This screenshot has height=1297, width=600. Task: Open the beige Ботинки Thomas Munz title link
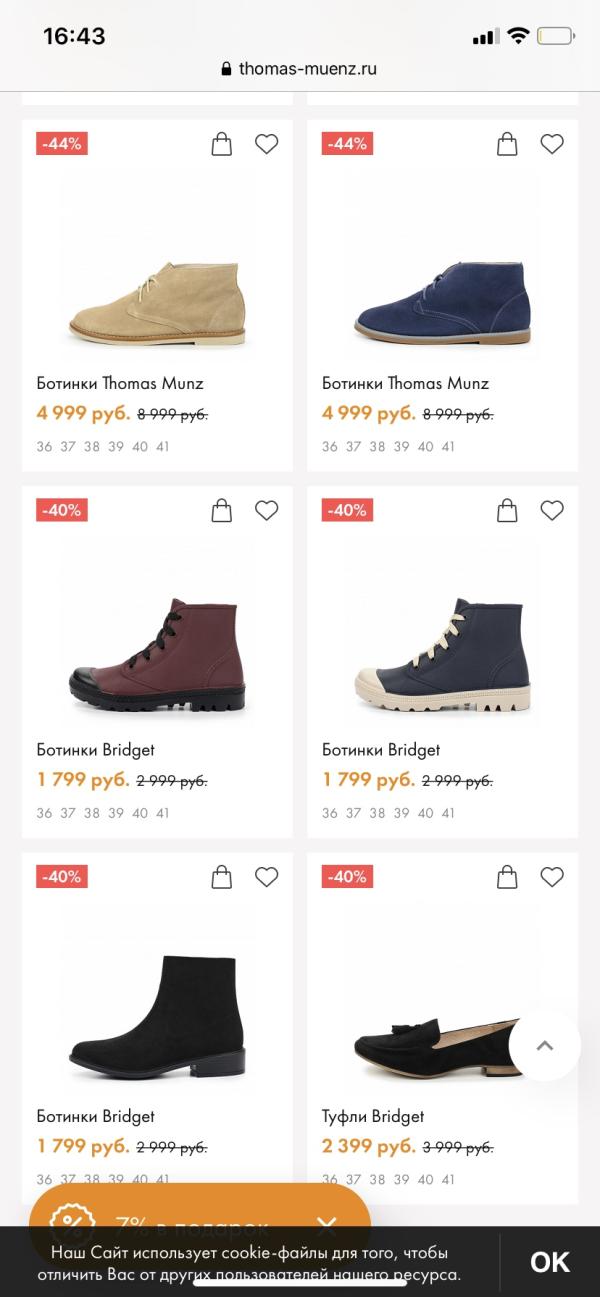point(120,383)
